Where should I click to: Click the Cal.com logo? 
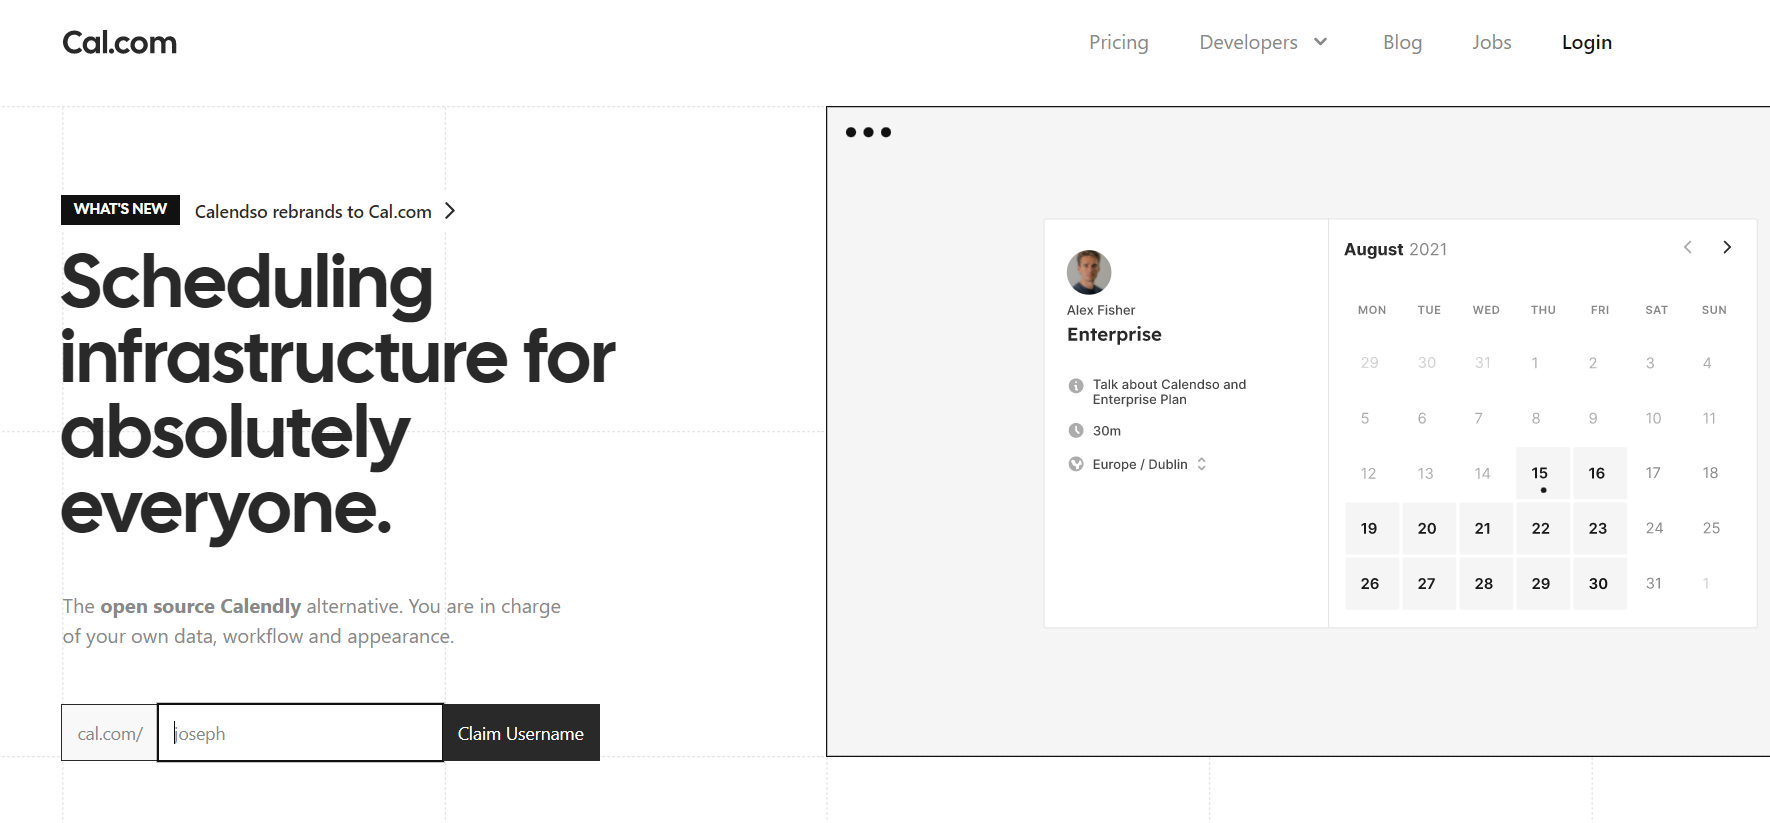point(119,42)
